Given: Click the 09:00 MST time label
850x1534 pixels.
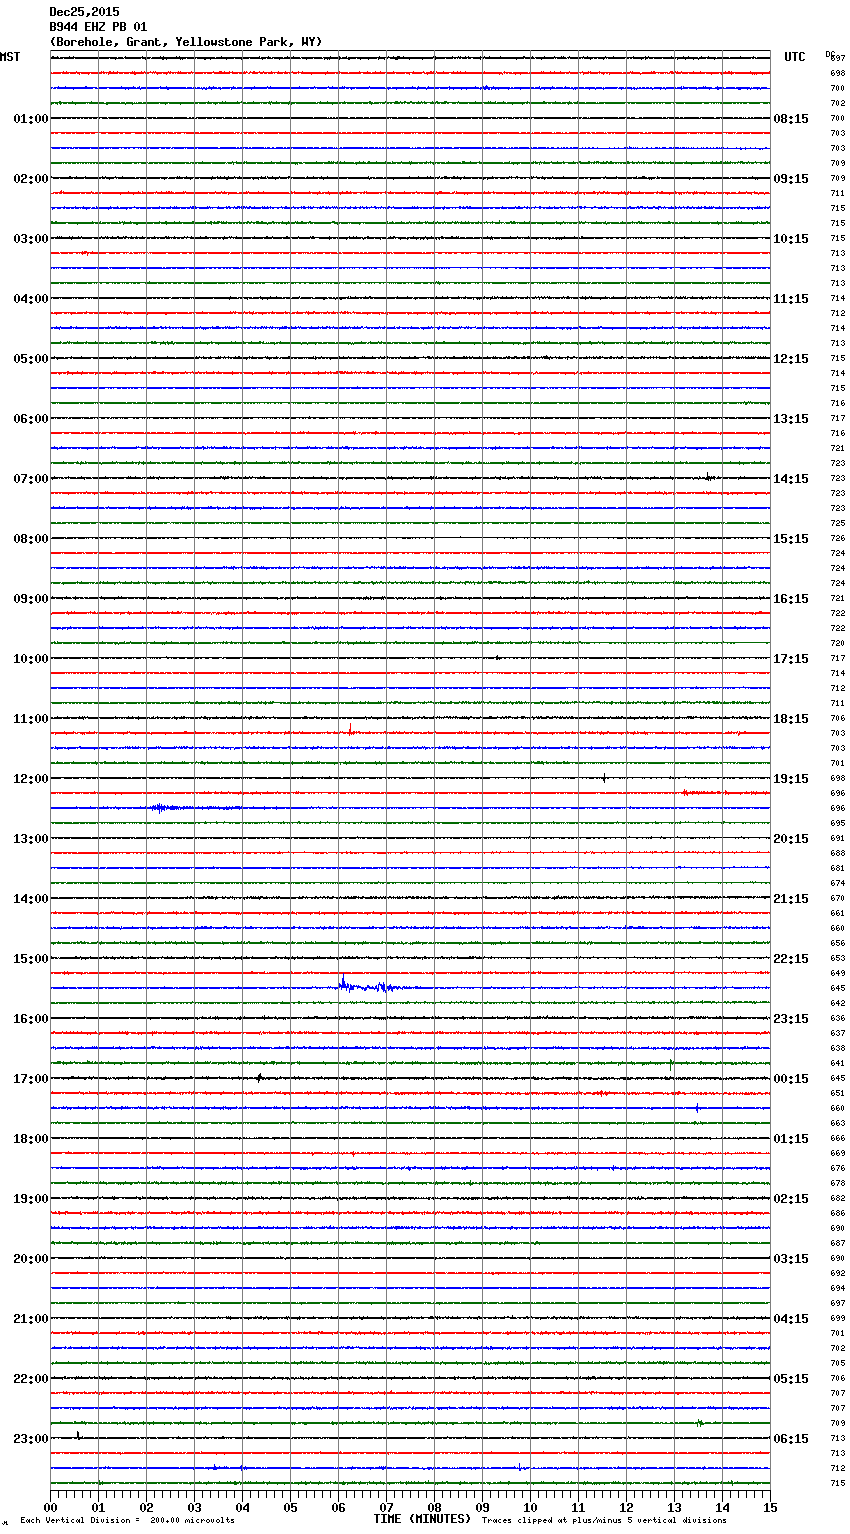Looking at the screenshot, I should [x=31, y=599].
